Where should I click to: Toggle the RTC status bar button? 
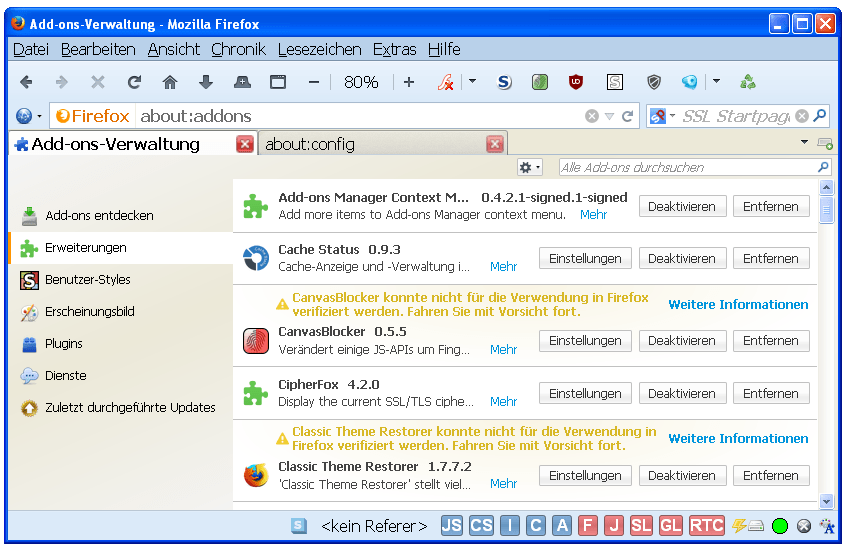point(707,526)
